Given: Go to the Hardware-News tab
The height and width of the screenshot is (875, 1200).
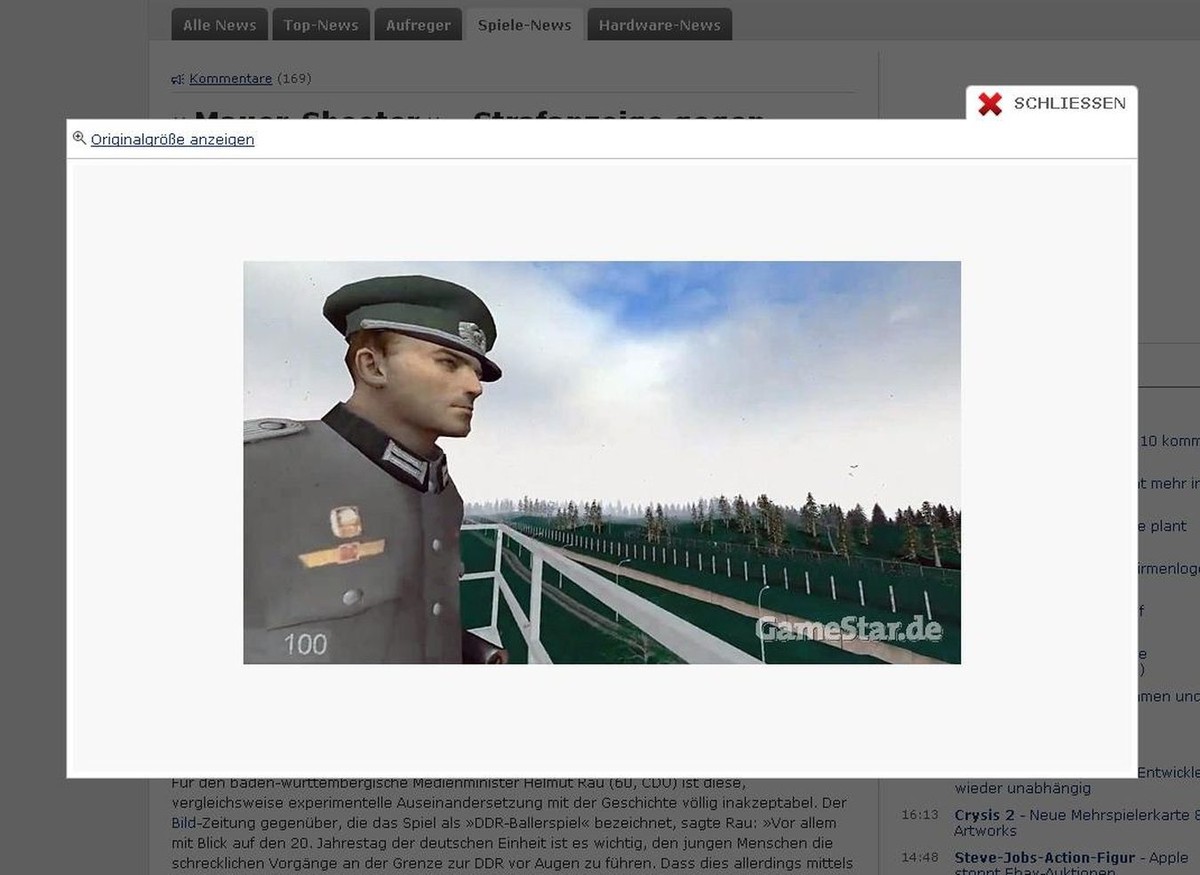Looking at the screenshot, I should pyautogui.click(x=660, y=25).
